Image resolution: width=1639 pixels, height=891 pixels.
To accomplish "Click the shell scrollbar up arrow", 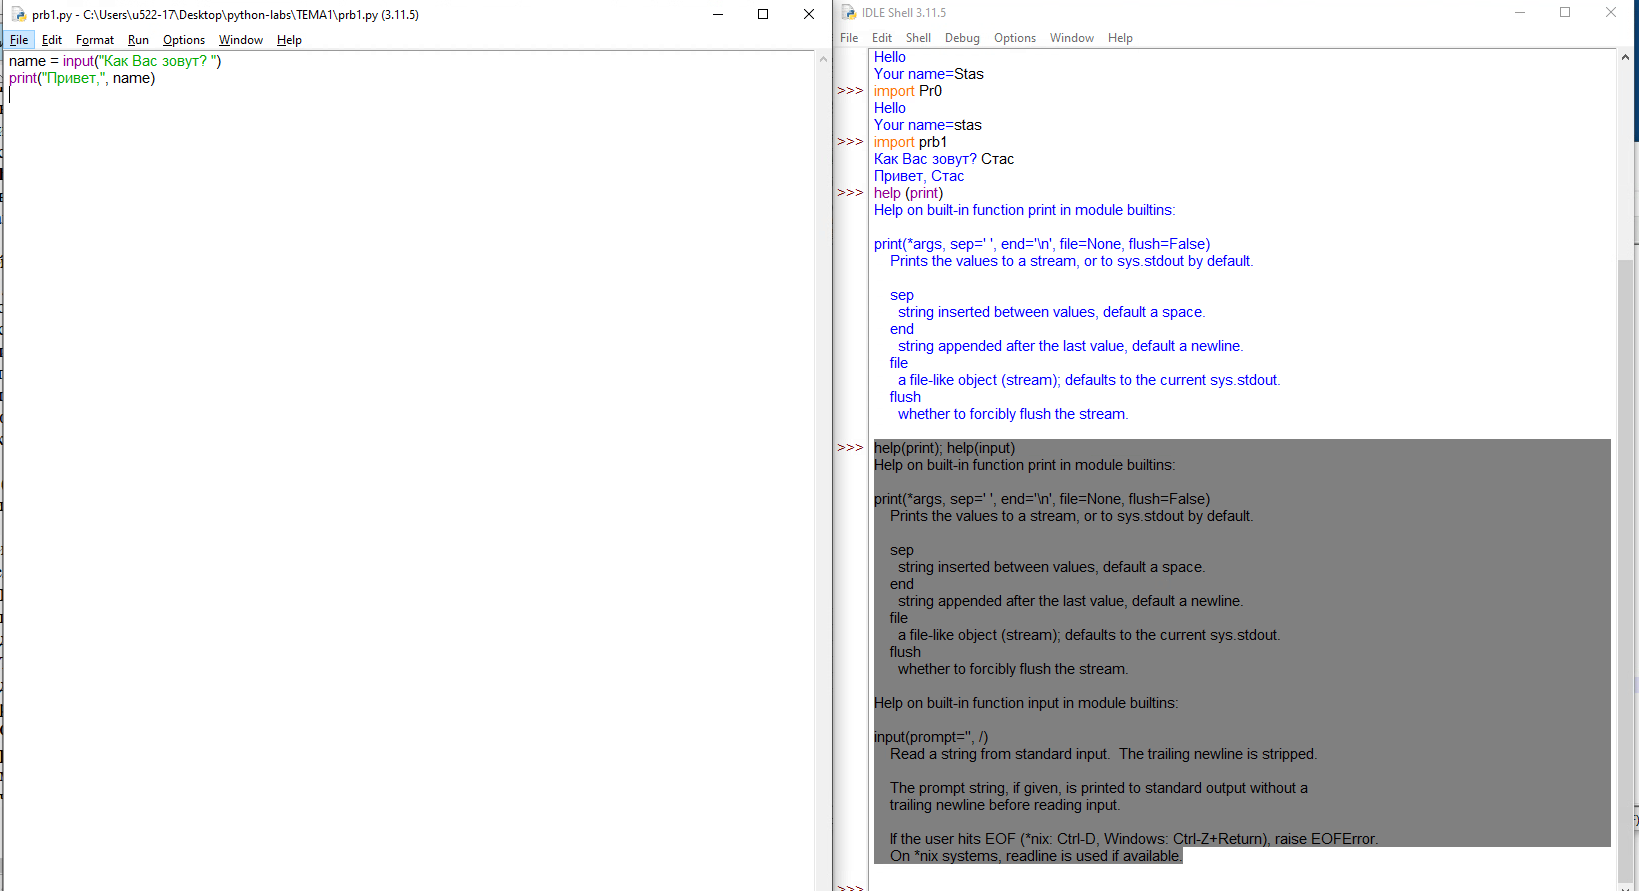I will [1625, 58].
